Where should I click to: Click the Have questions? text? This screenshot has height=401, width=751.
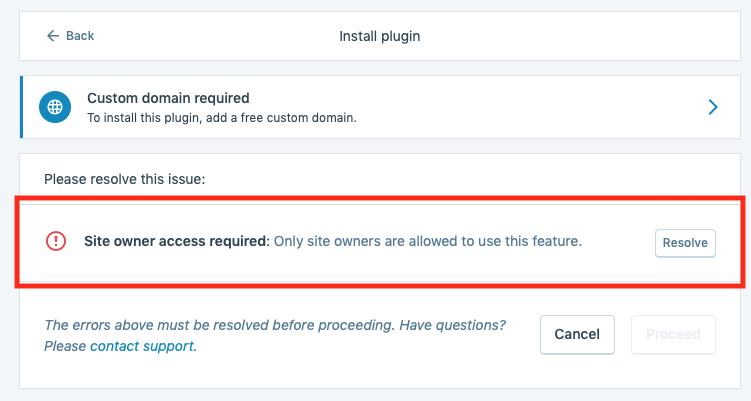coord(453,325)
